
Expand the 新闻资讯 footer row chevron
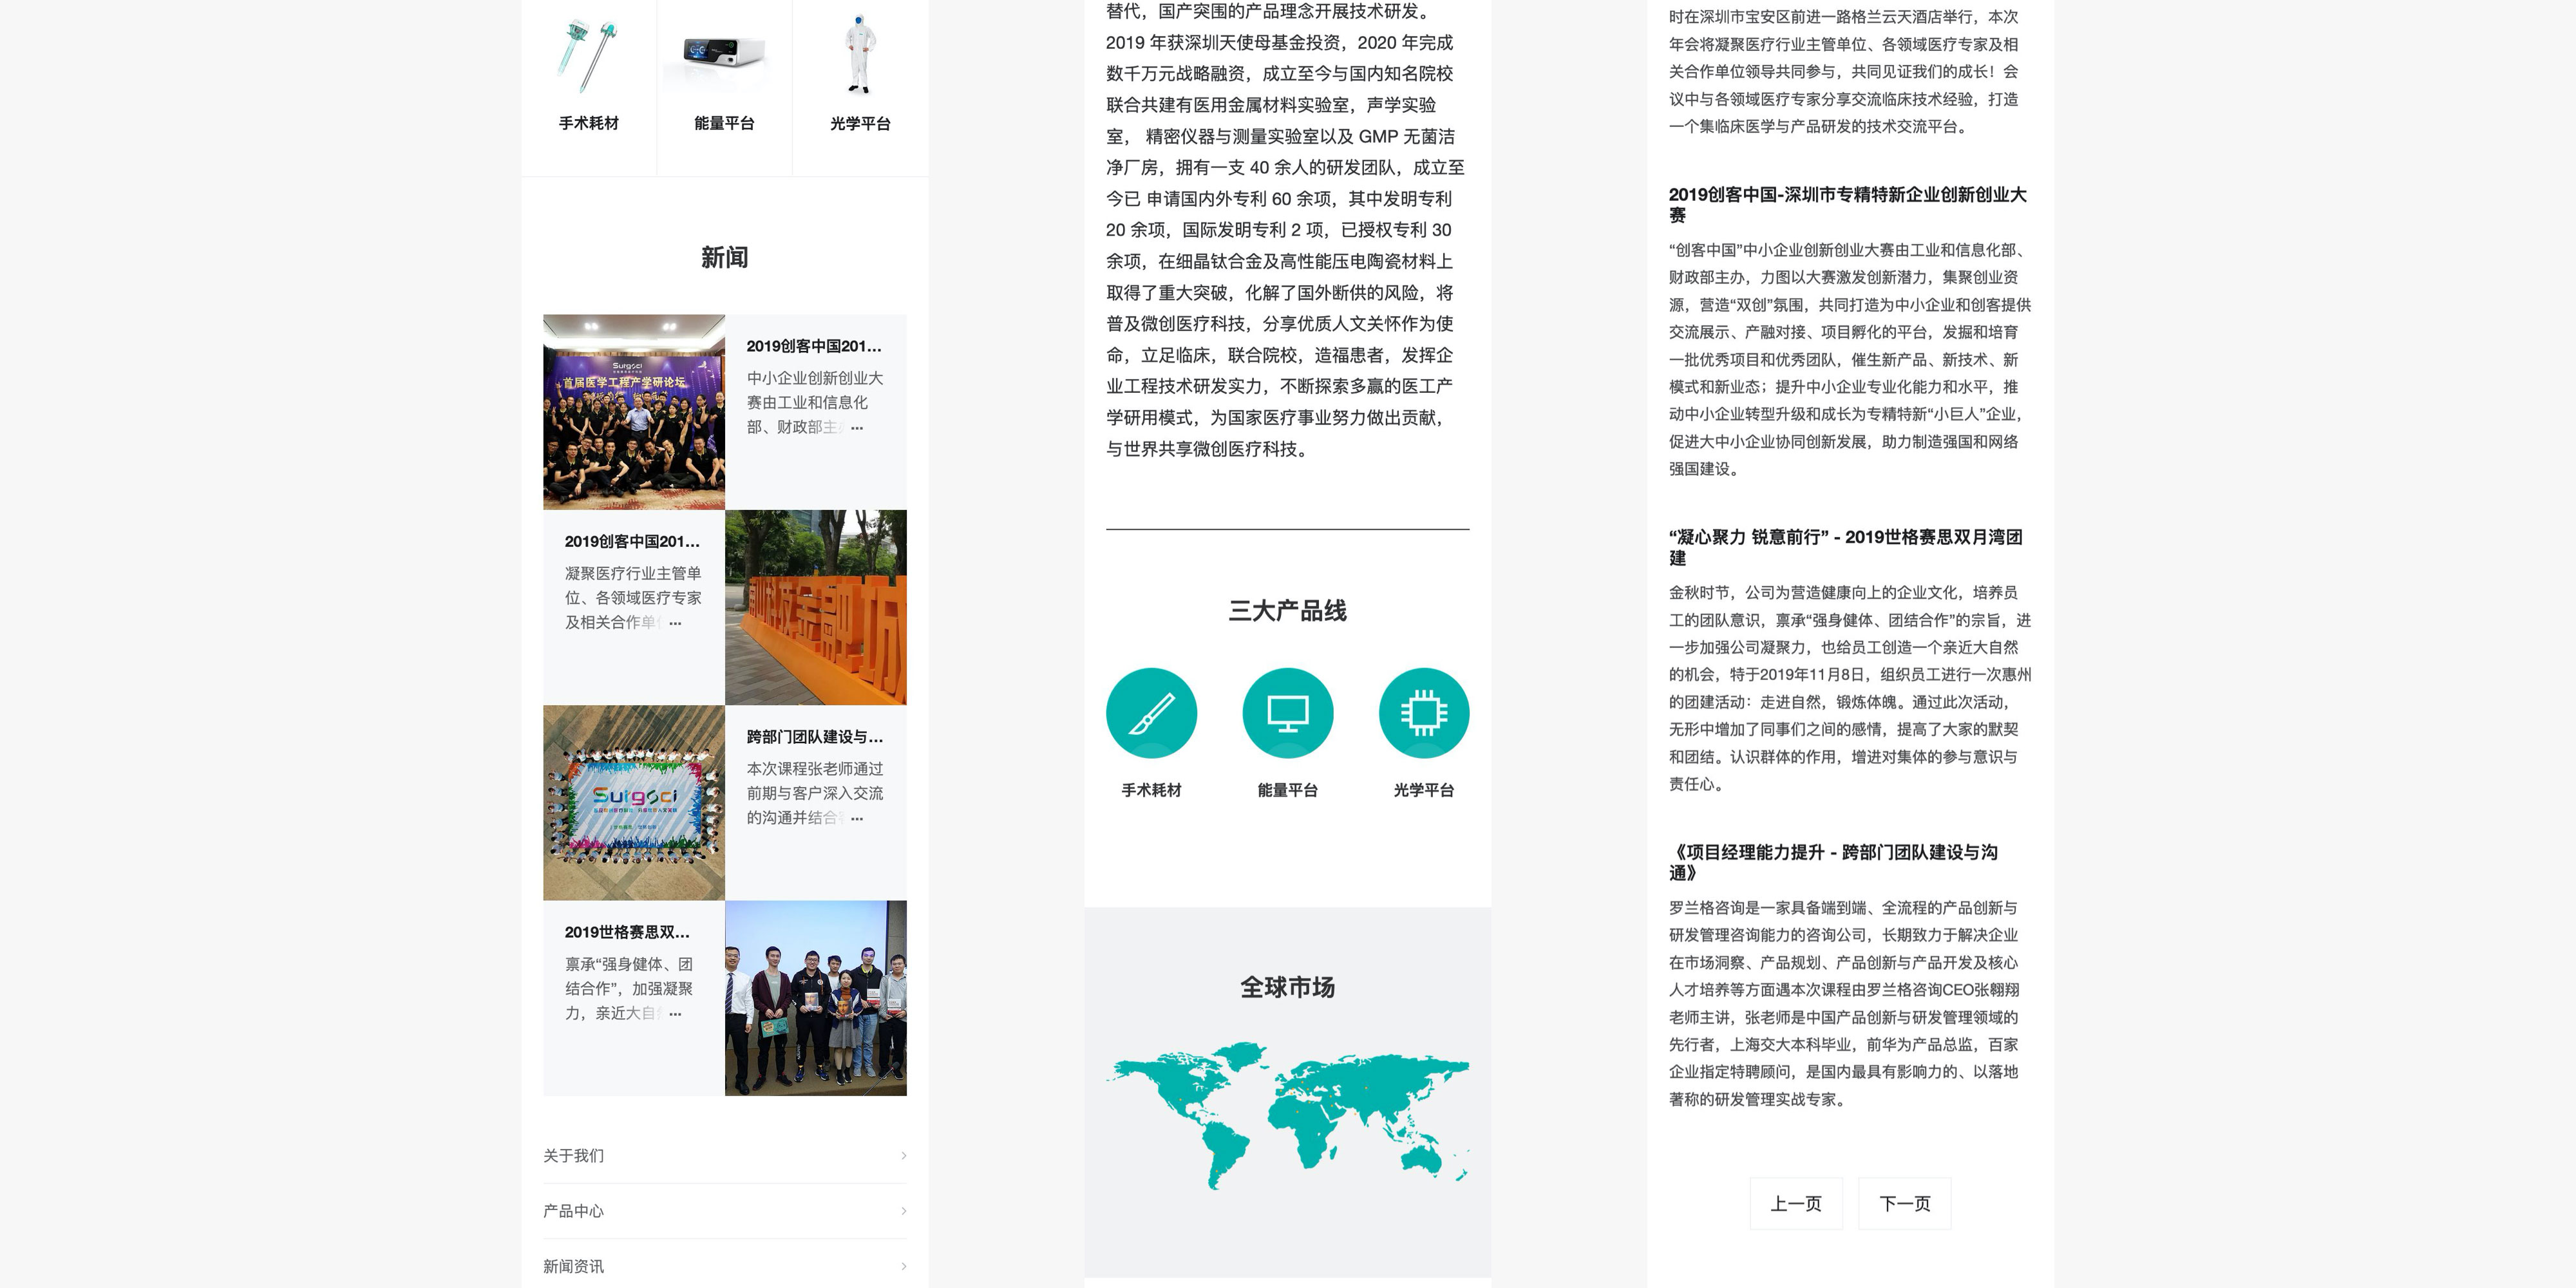[903, 1266]
